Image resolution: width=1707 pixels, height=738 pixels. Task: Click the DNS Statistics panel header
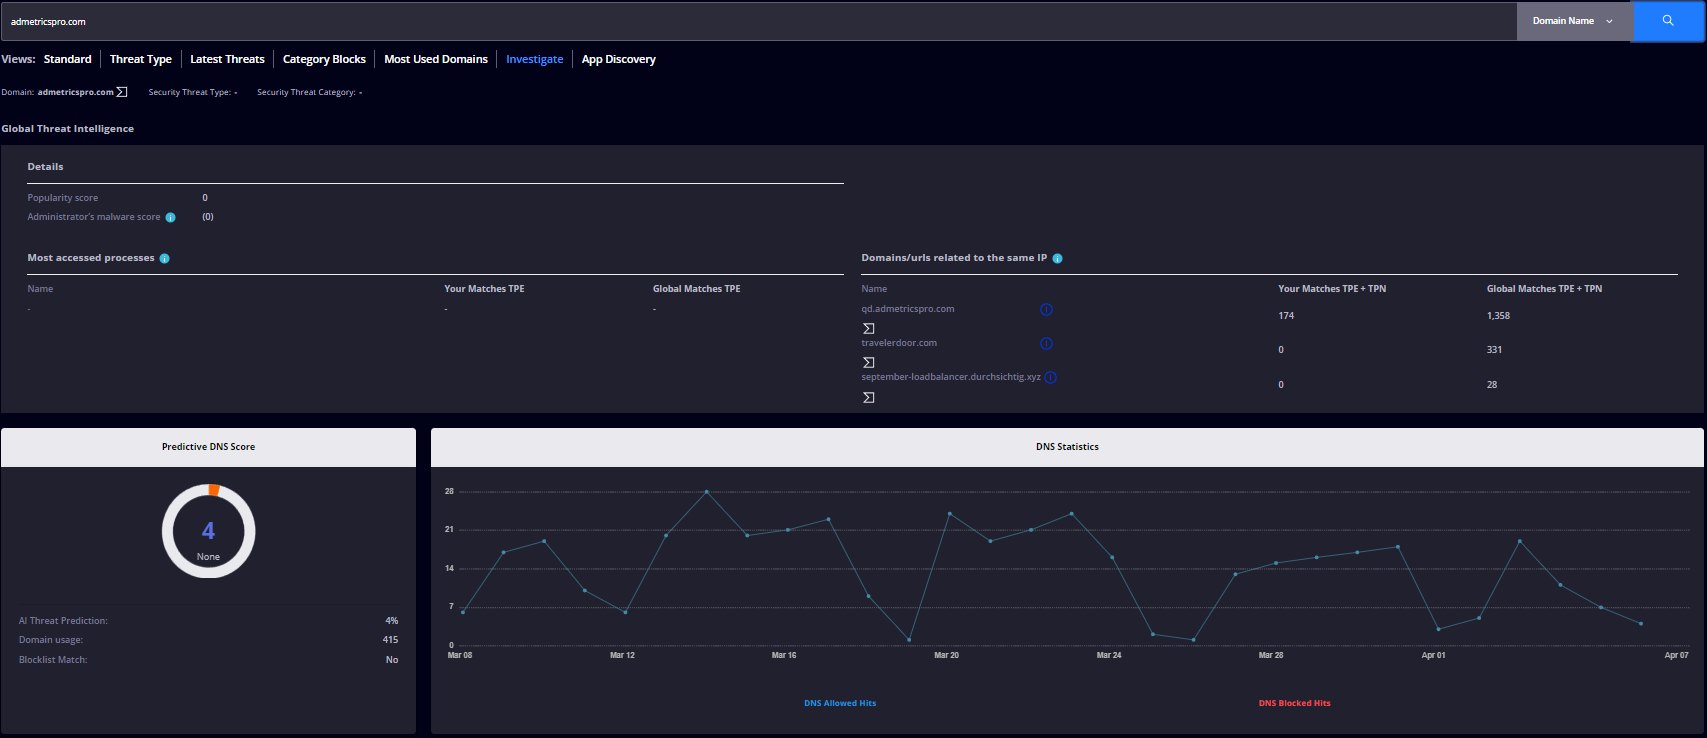pos(1067,447)
